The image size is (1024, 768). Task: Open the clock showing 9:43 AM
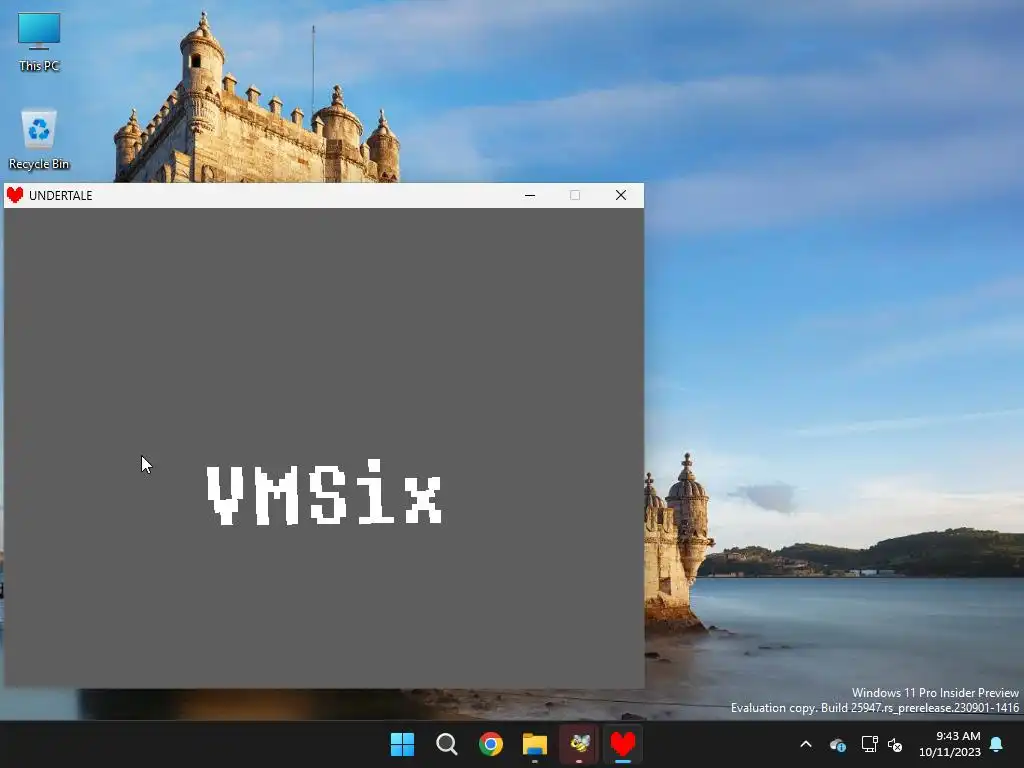(x=950, y=744)
